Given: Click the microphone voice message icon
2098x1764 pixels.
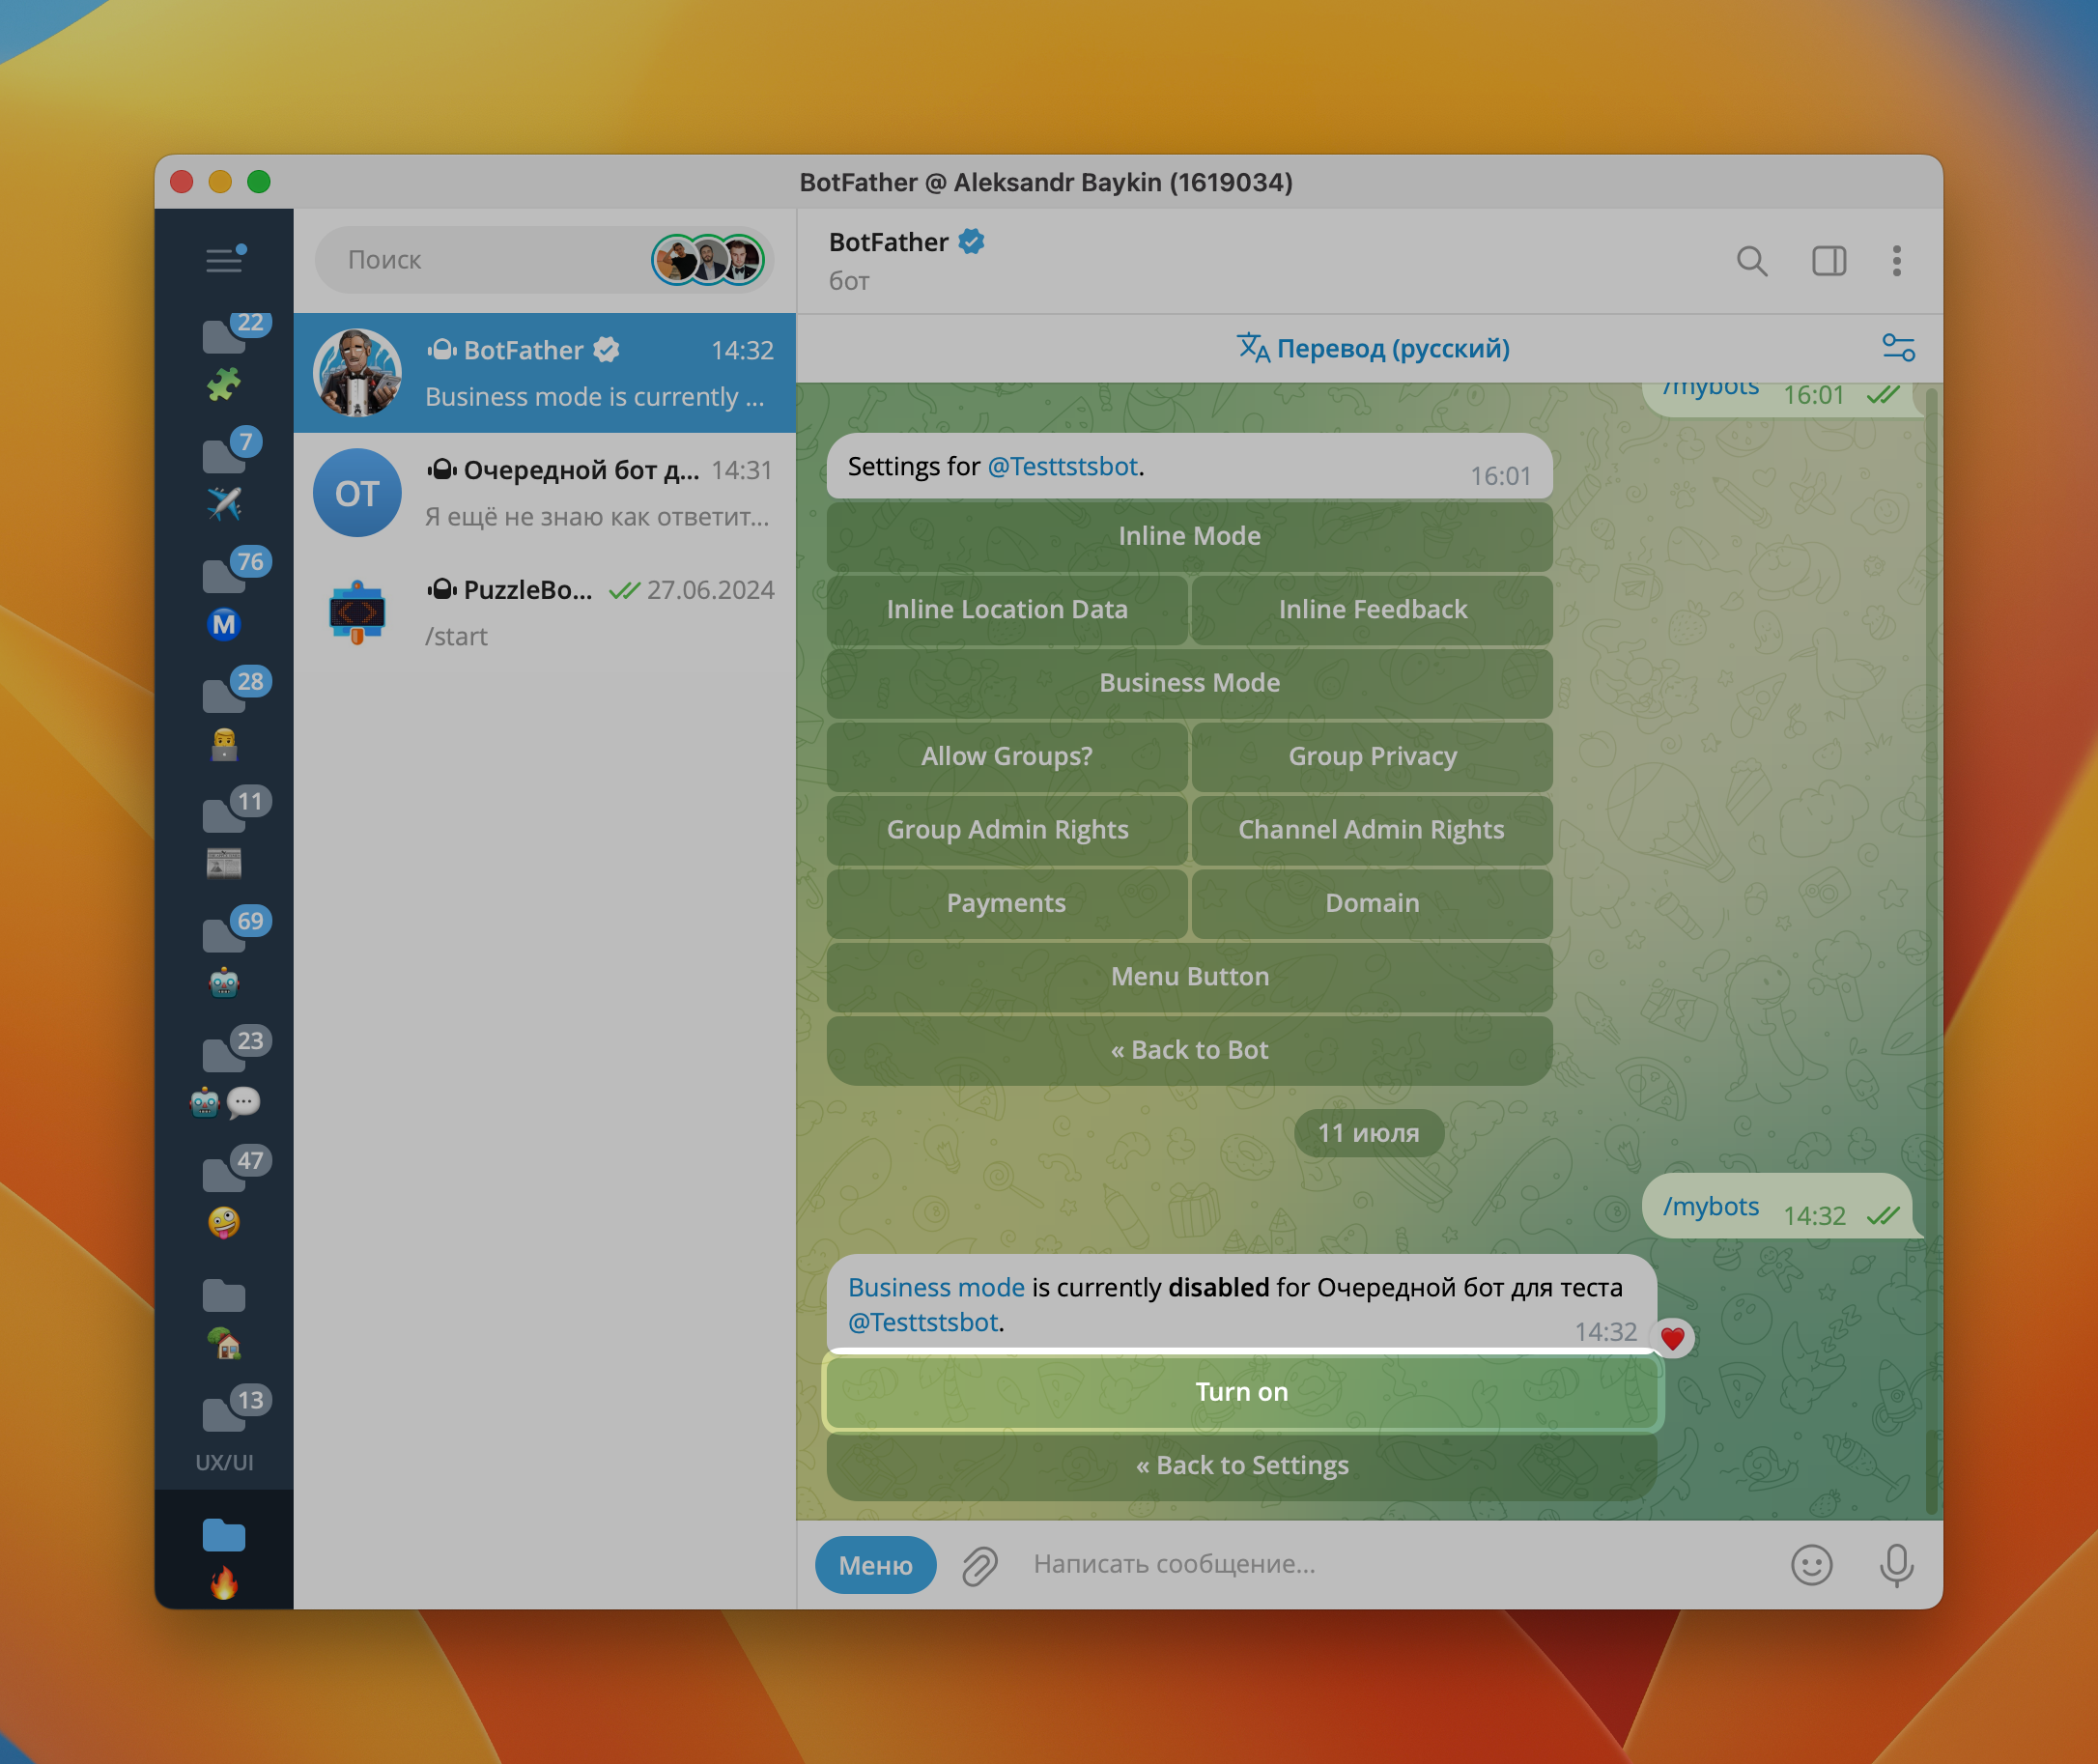Looking at the screenshot, I should click(x=1896, y=1565).
